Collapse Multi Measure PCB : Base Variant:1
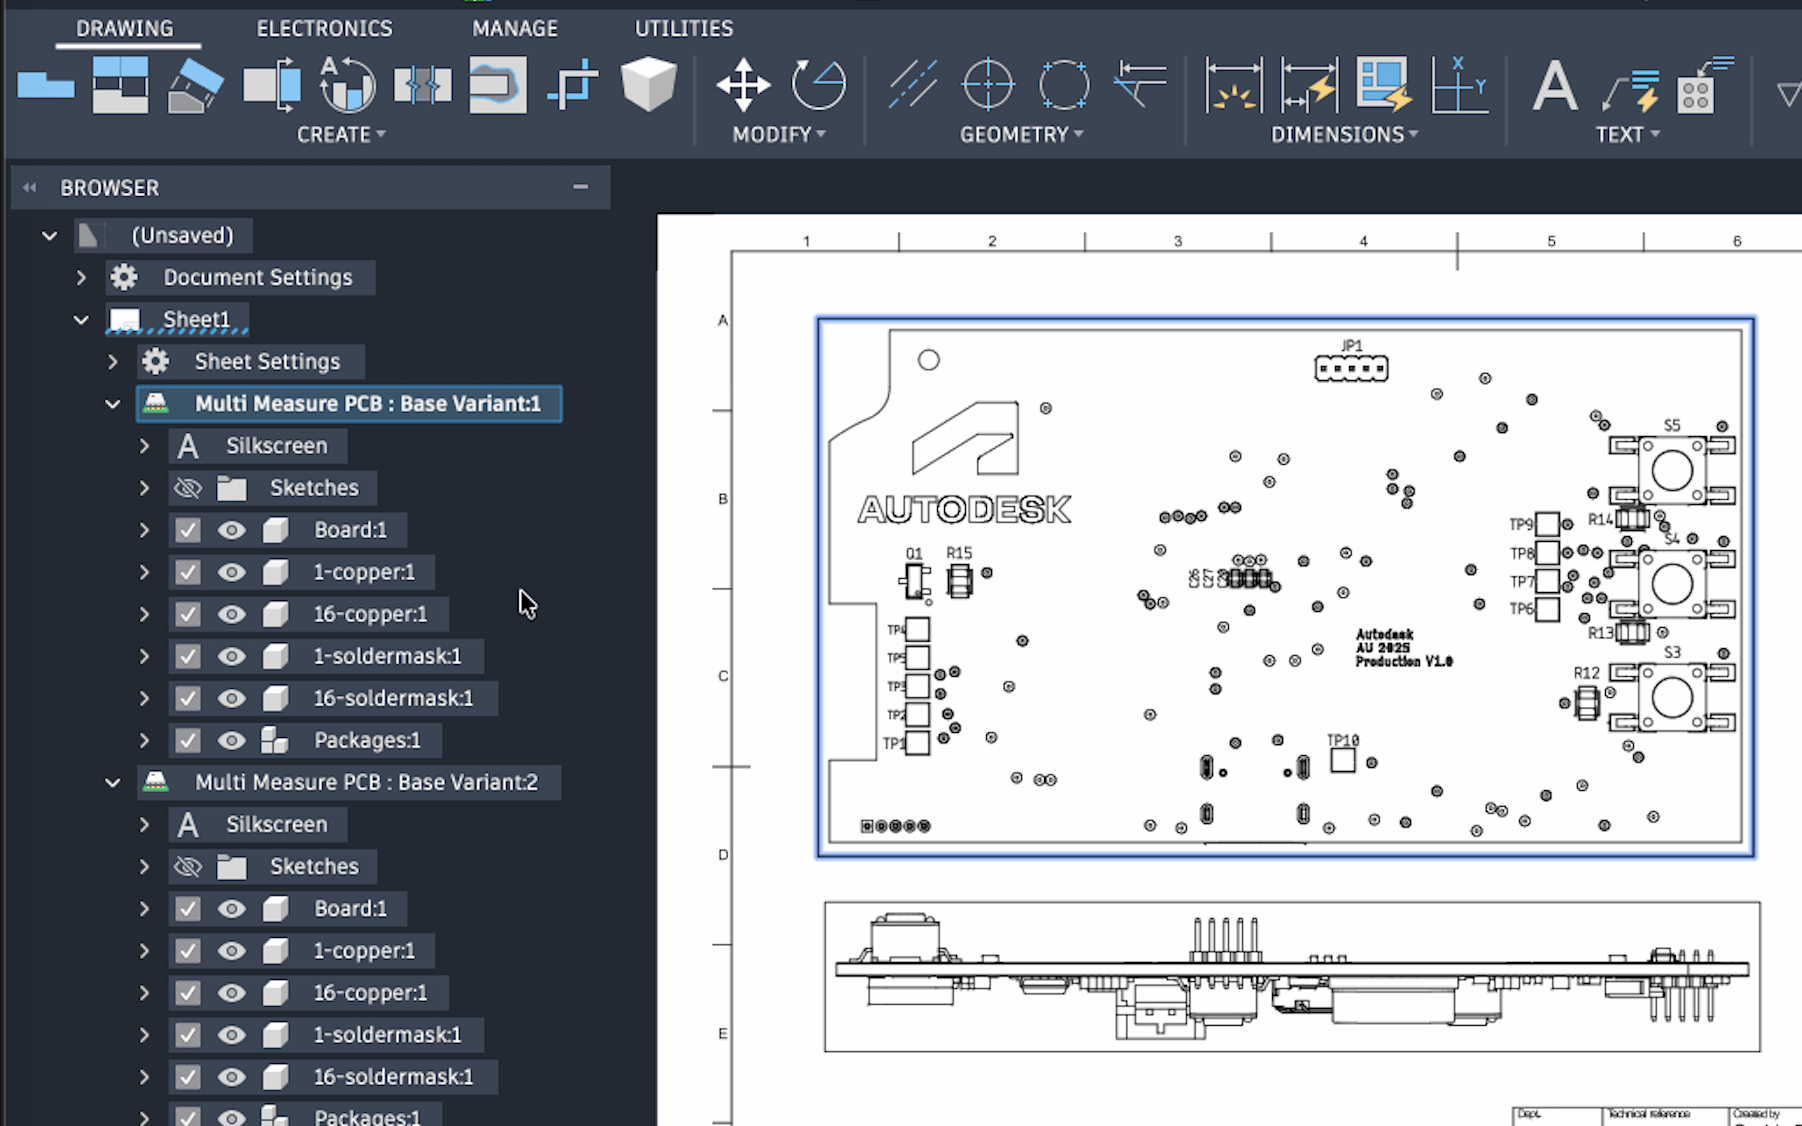Viewport: 1802px width, 1126px height. (112, 404)
